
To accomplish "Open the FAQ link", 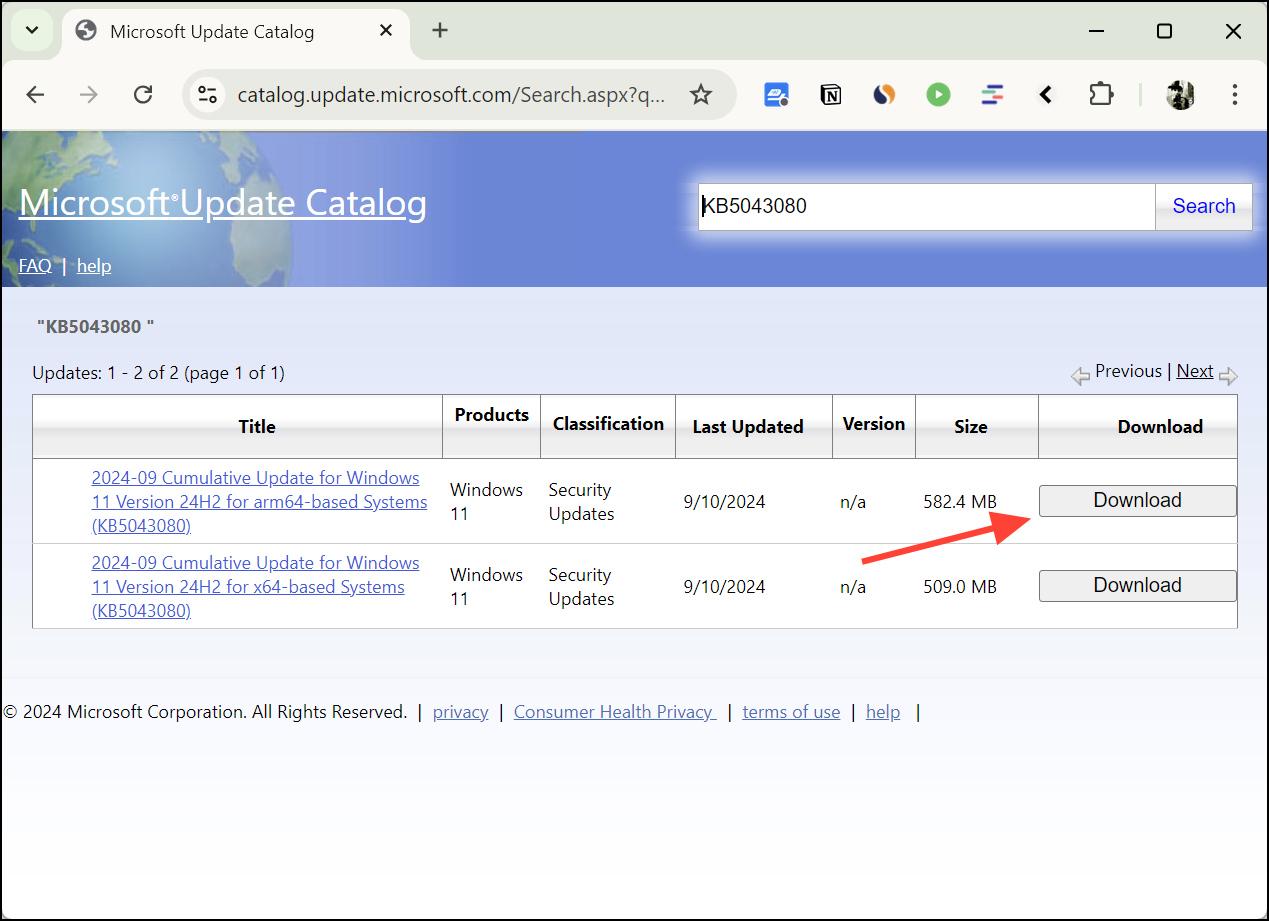I will tap(35, 266).
